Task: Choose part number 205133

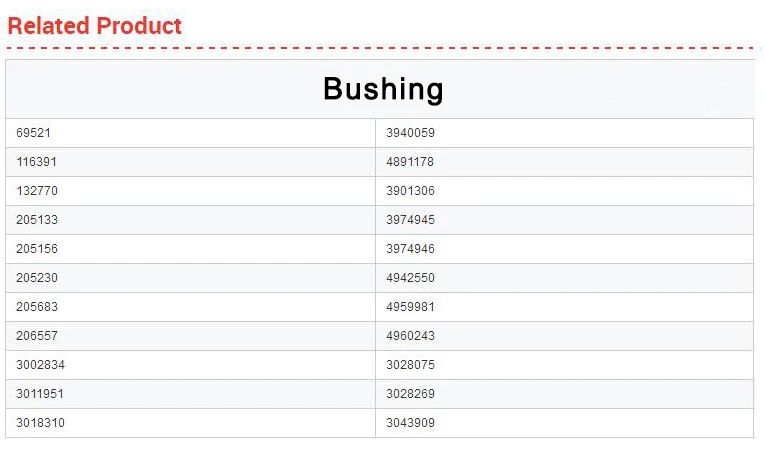Action: pos(37,220)
